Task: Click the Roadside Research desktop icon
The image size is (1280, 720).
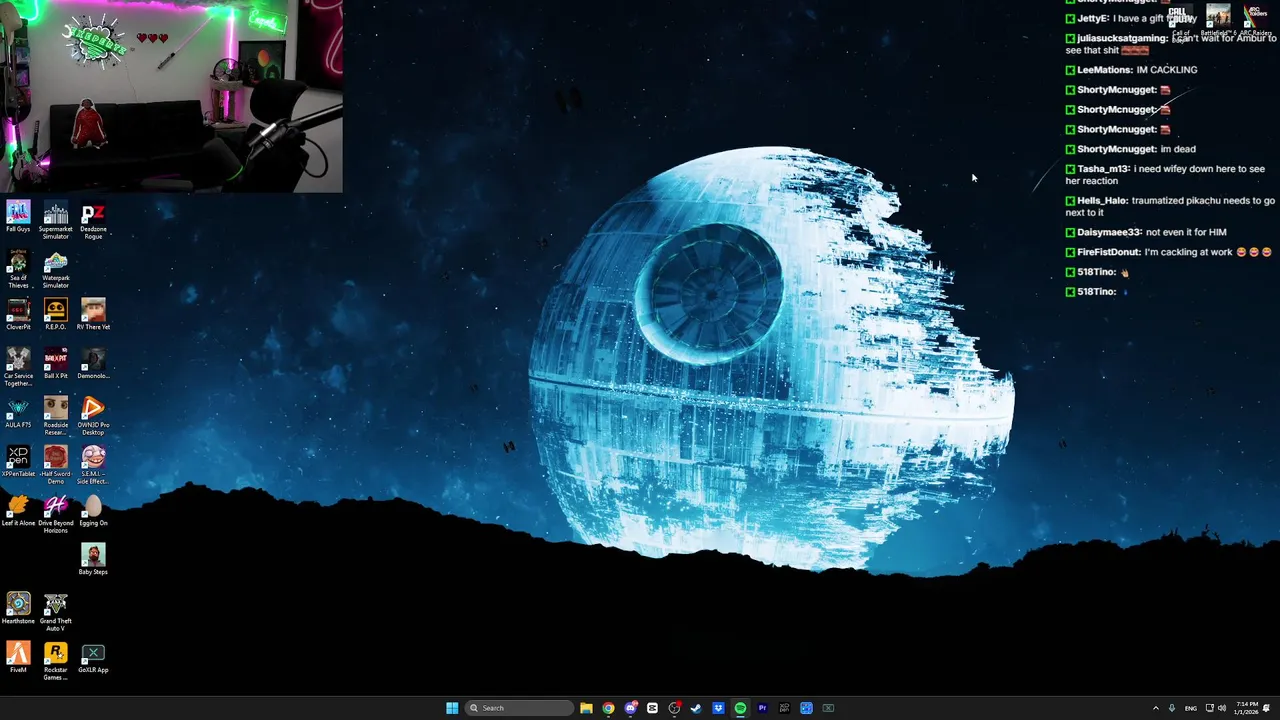Action: coord(56,417)
